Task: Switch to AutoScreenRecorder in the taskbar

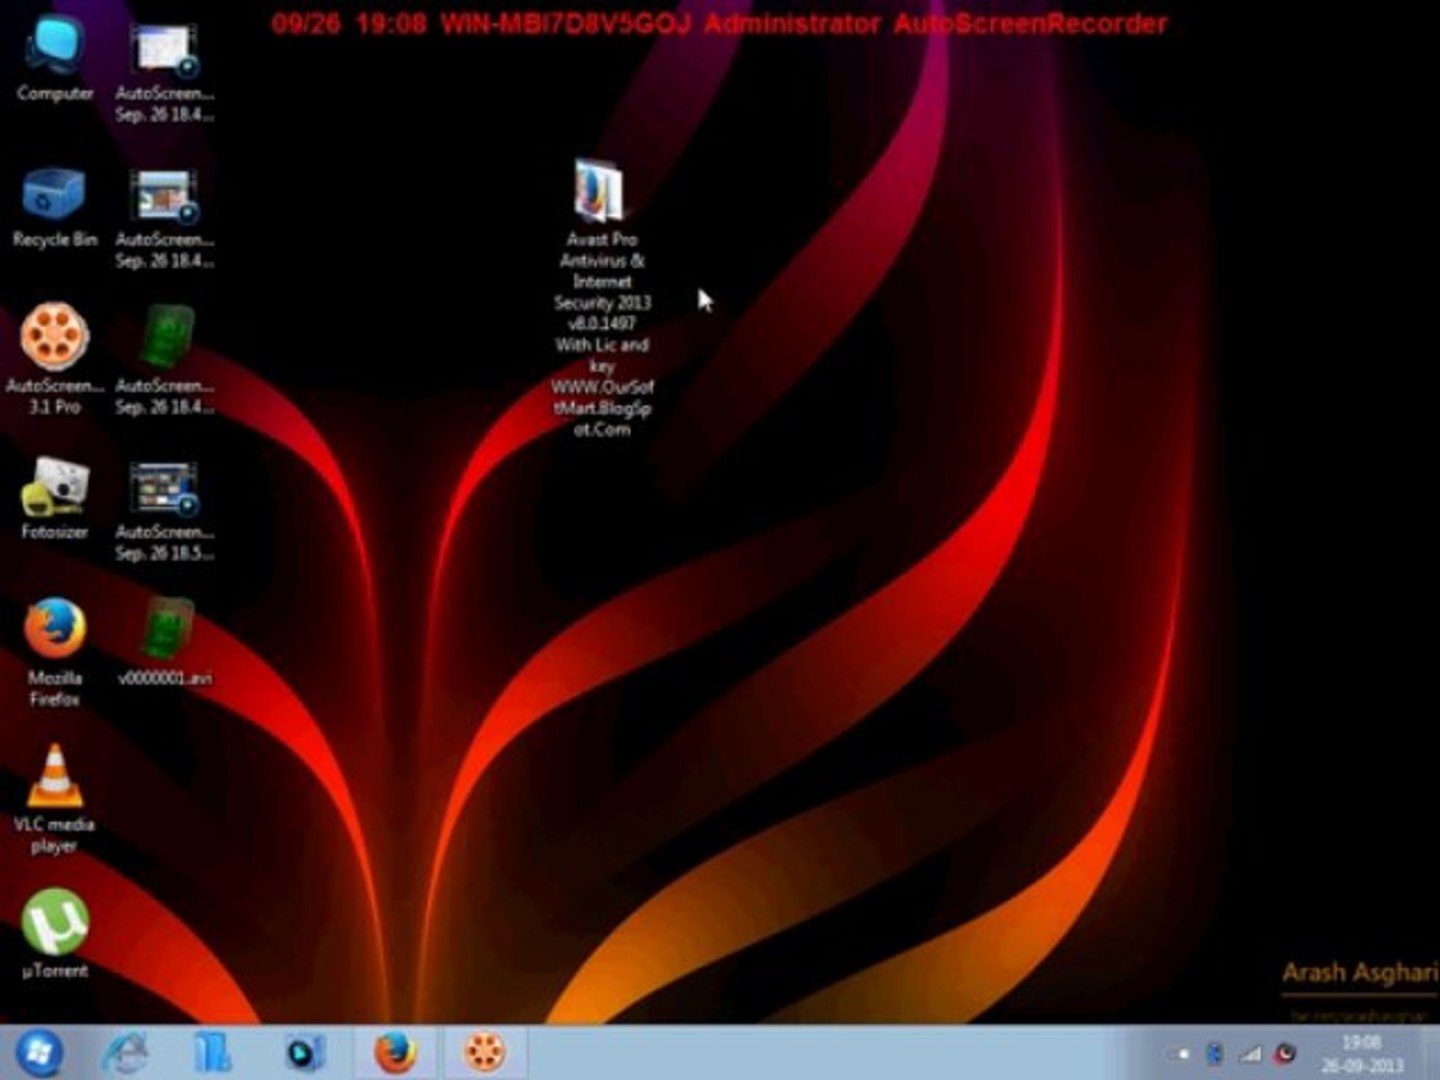Action: [485, 1052]
